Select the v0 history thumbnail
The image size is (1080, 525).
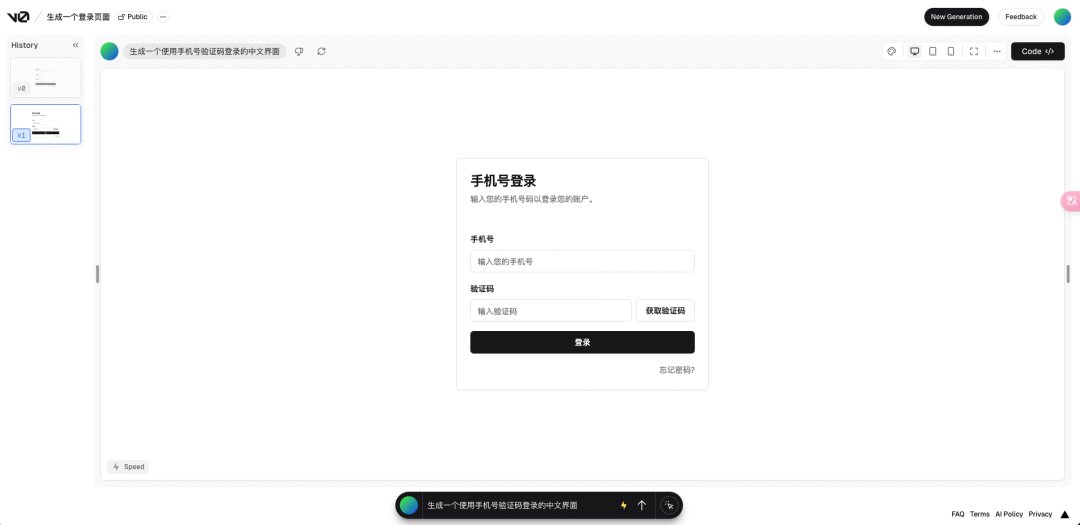[45, 77]
